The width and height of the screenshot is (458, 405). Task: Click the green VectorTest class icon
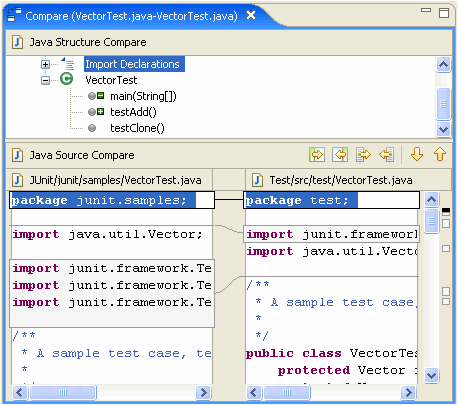pos(66,79)
